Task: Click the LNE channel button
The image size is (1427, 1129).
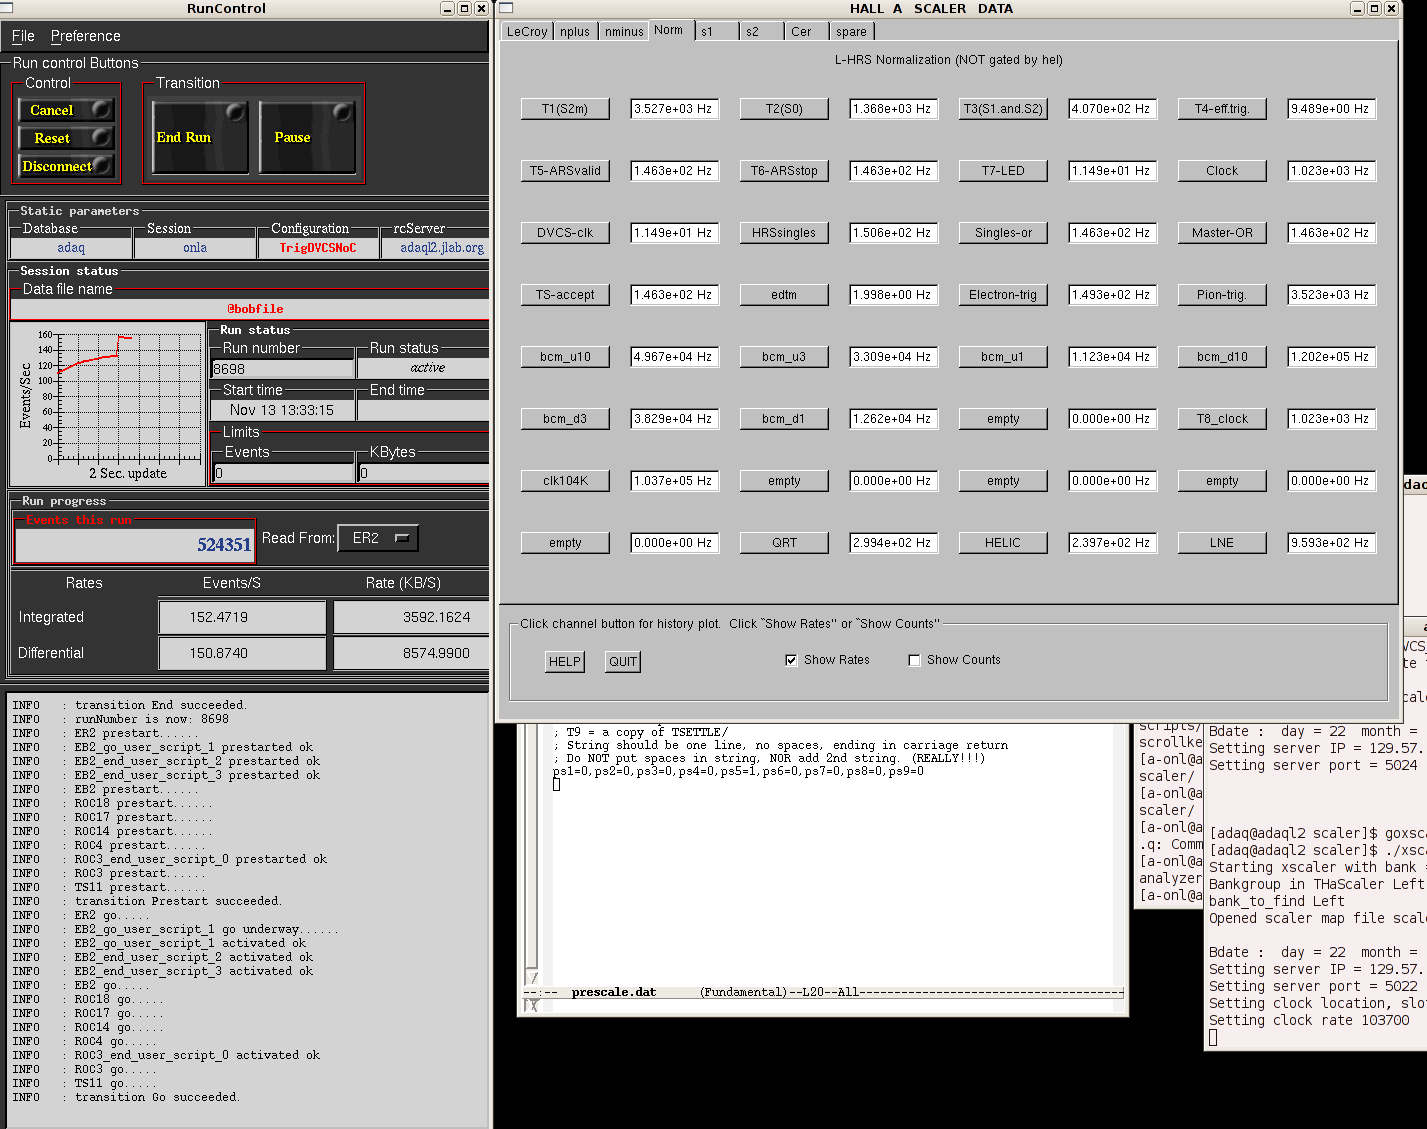Action: pos(1222,543)
